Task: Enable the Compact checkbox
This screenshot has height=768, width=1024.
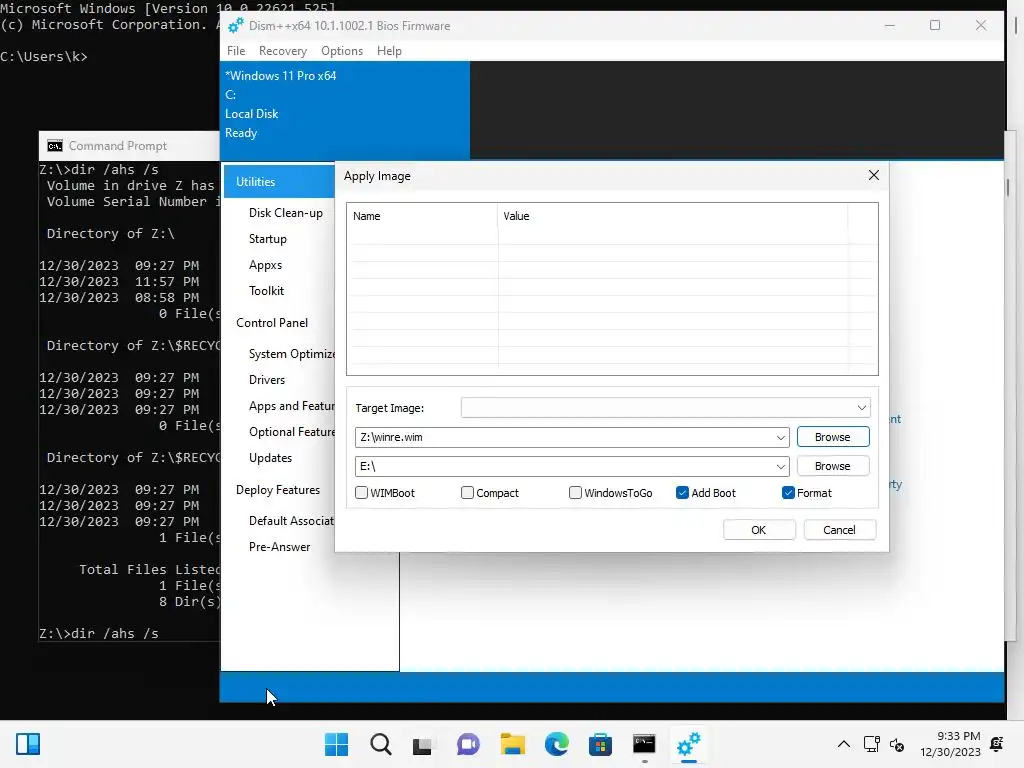Action: 467,493
